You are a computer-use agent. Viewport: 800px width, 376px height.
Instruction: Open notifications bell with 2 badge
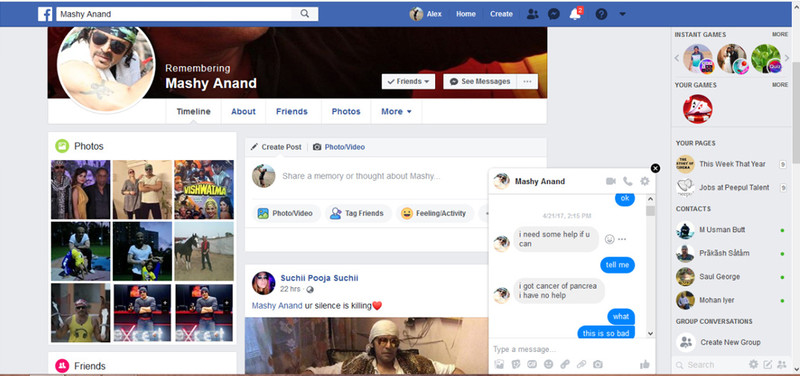576,14
